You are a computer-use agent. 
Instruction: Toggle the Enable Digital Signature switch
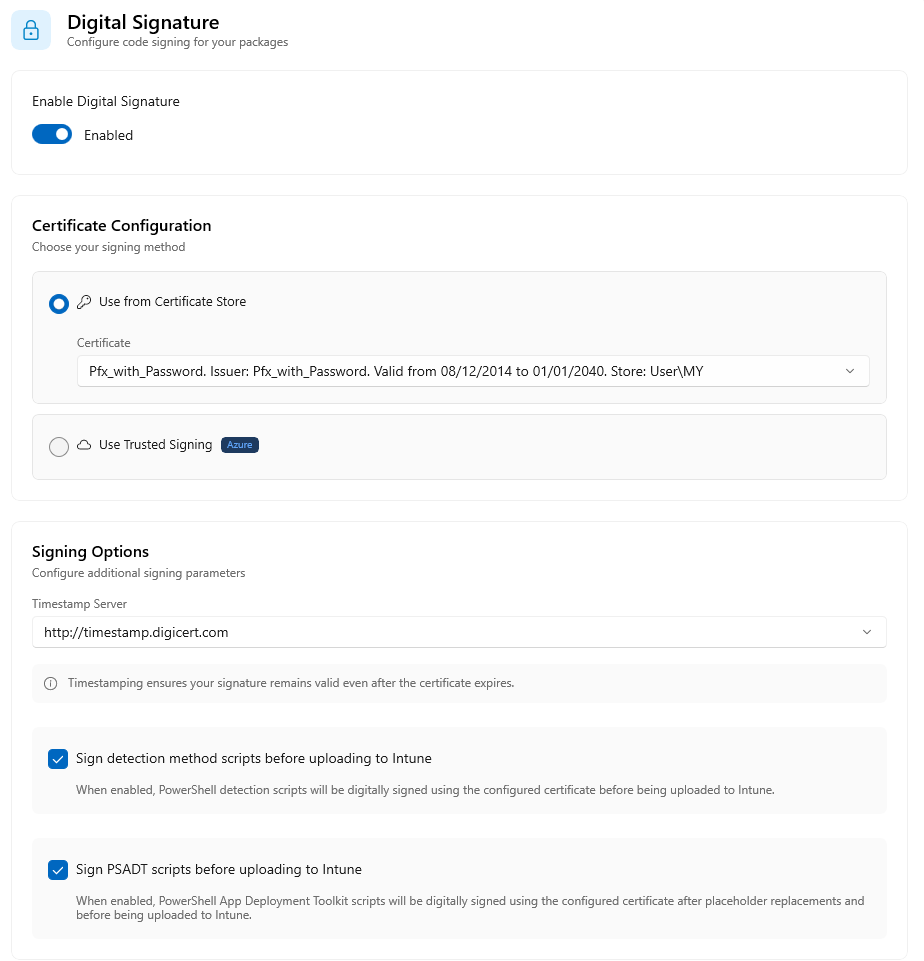point(52,134)
